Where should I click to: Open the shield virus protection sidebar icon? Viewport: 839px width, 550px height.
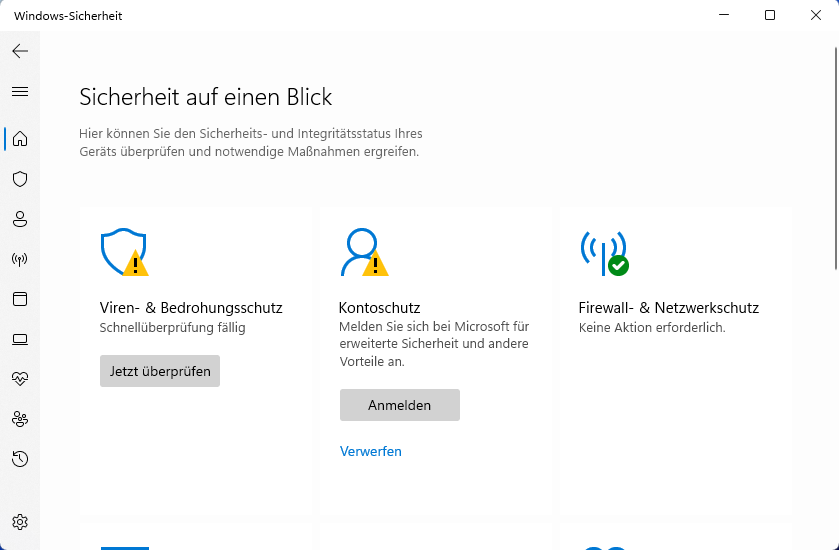tap(20, 179)
